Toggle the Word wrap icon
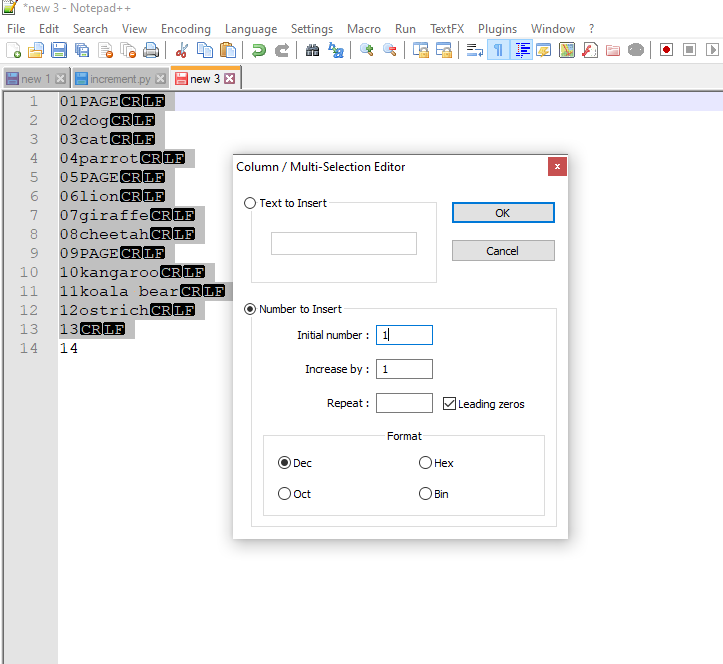723x664 pixels. (474, 50)
